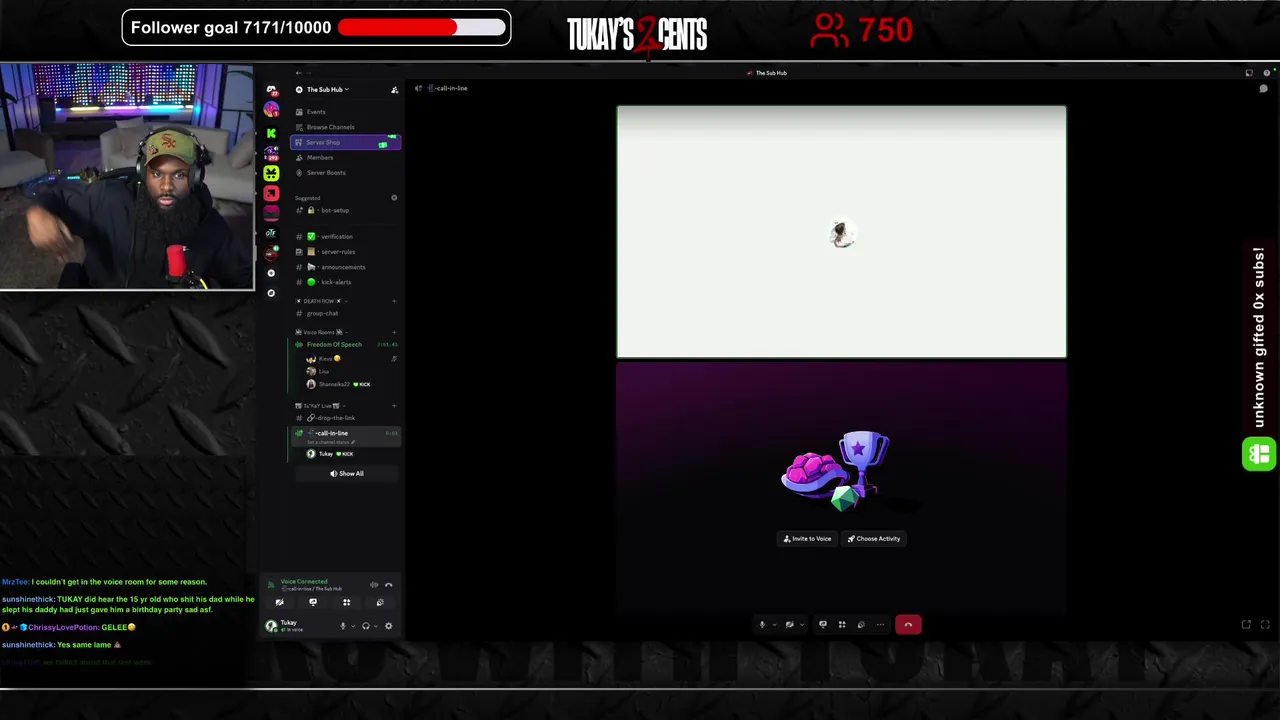Image resolution: width=1280 pixels, height=720 pixels.
Task: Toggle camera in the call control bar
Action: coord(790,625)
